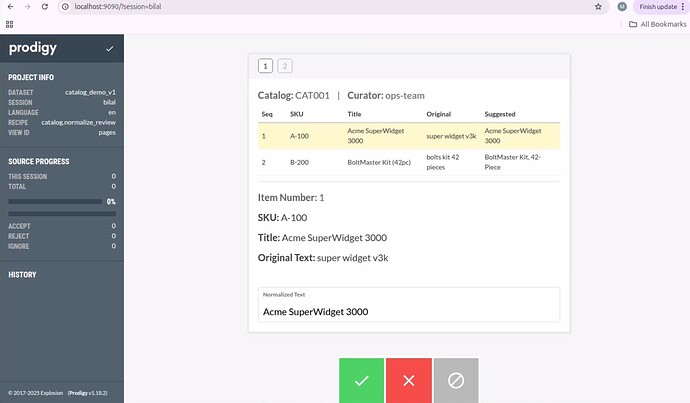Click the Catalog: CAT001 heading
Viewport: 690px width, 403px height.
294,95
